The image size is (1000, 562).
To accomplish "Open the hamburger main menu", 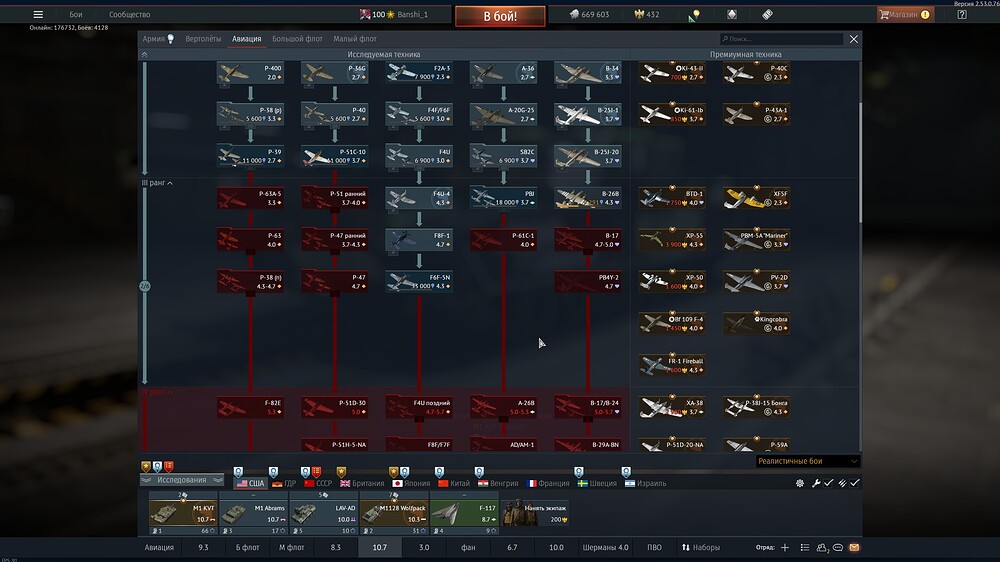I will click(38, 15).
